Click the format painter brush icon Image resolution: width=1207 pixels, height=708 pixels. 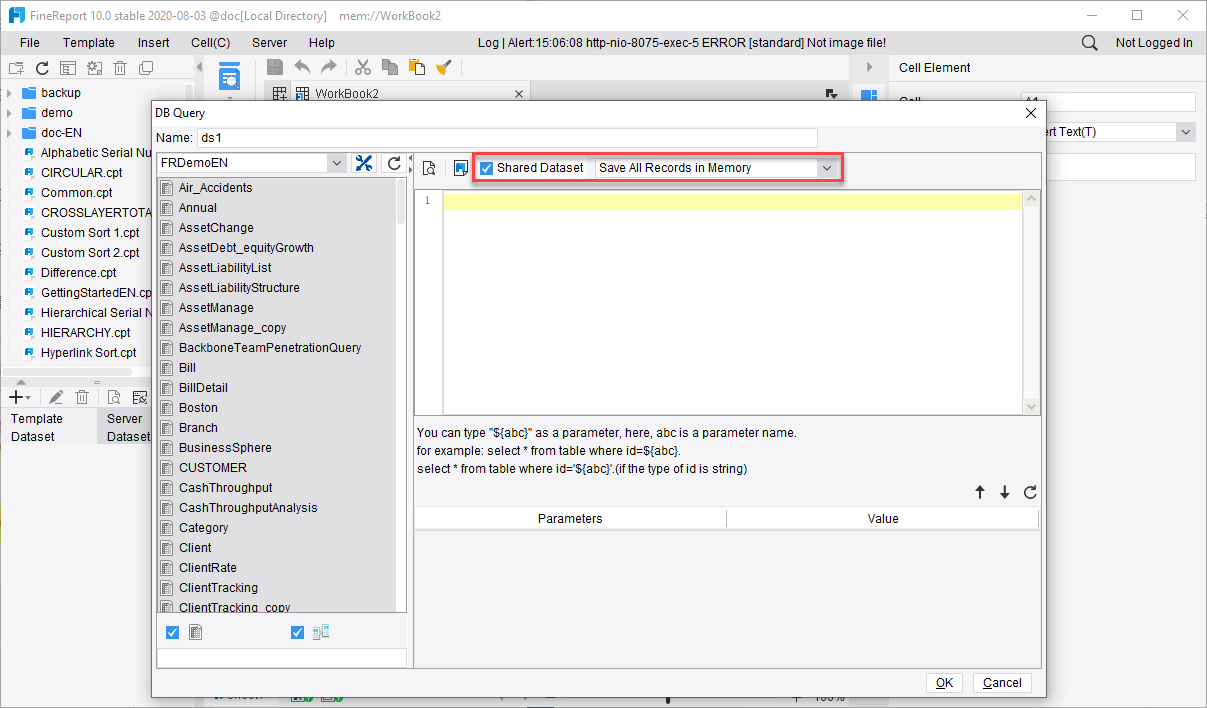[x=444, y=67]
